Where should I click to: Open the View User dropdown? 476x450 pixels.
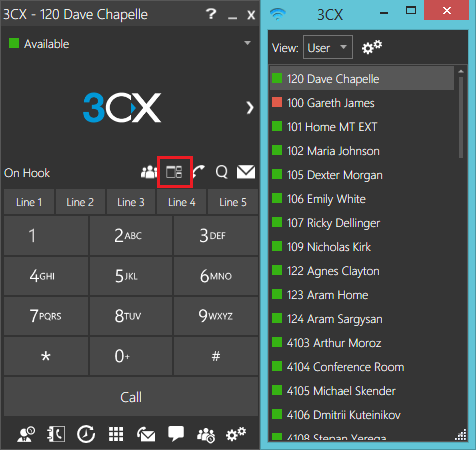pyautogui.click(x=328, y=47)
